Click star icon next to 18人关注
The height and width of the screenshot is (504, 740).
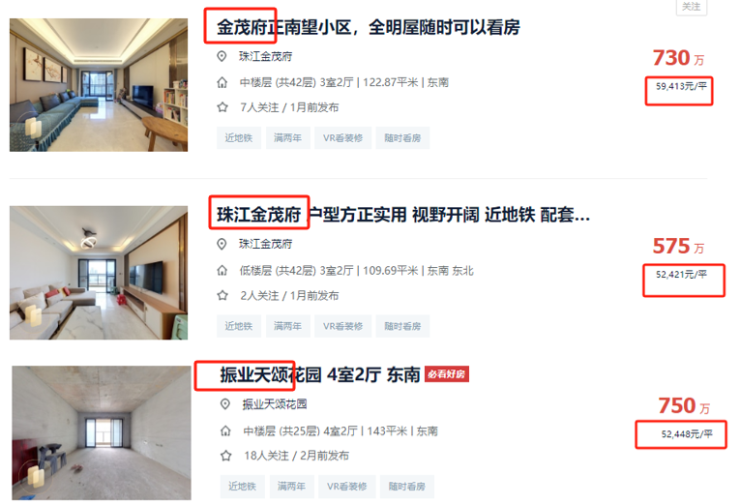coord(226,455)
